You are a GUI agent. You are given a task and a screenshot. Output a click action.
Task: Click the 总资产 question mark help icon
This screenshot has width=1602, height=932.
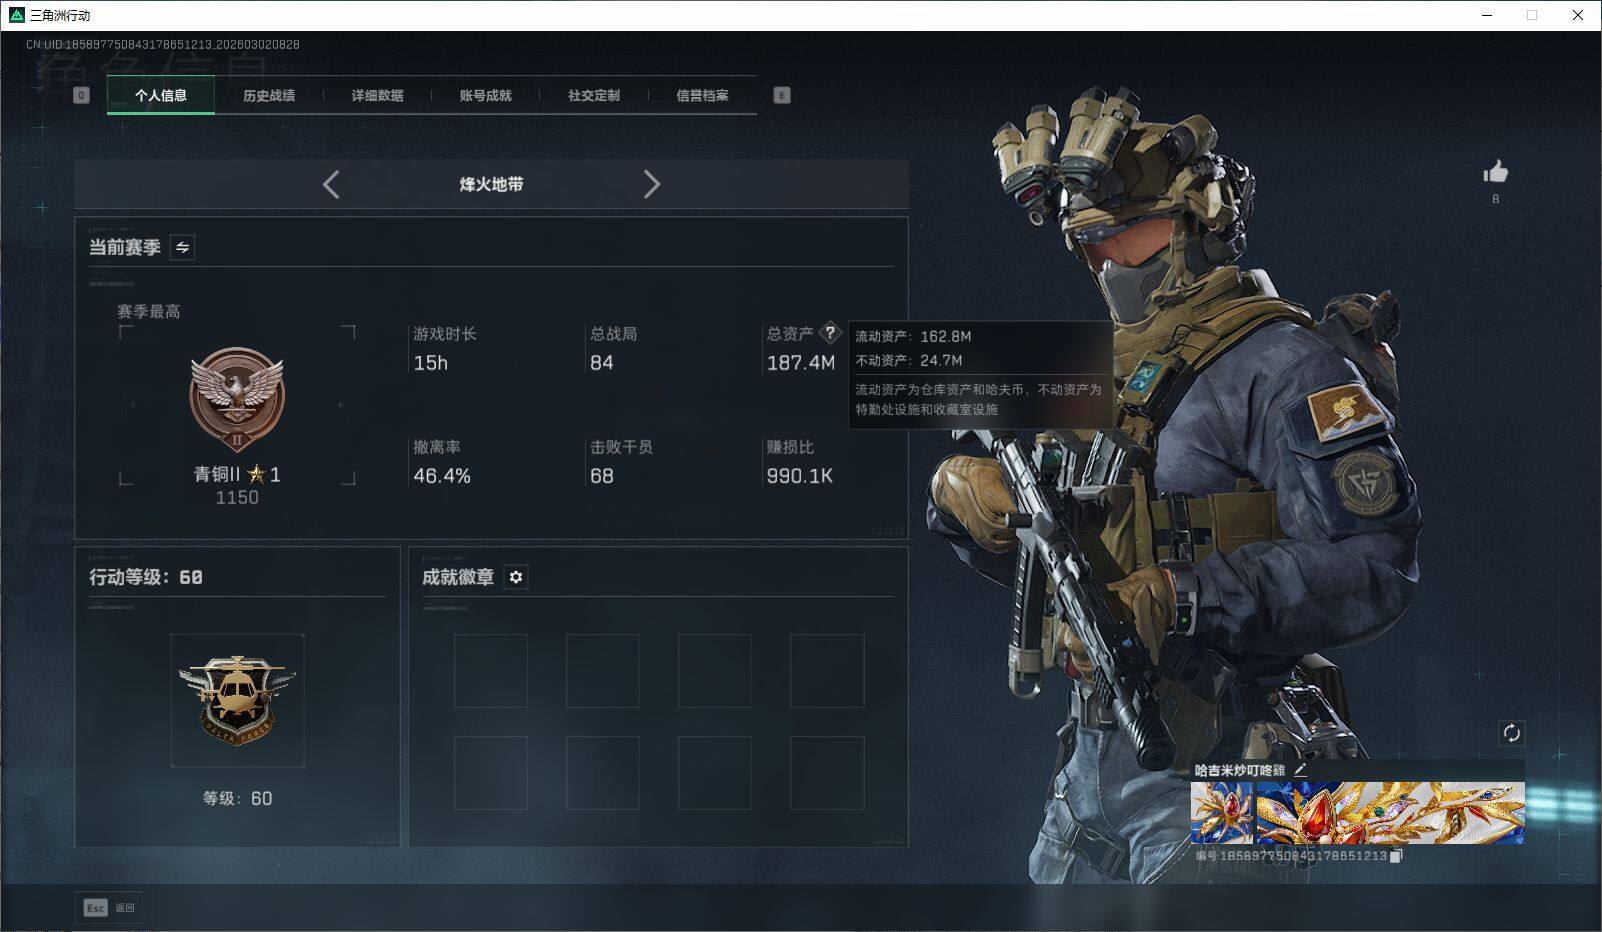point(830,333)
